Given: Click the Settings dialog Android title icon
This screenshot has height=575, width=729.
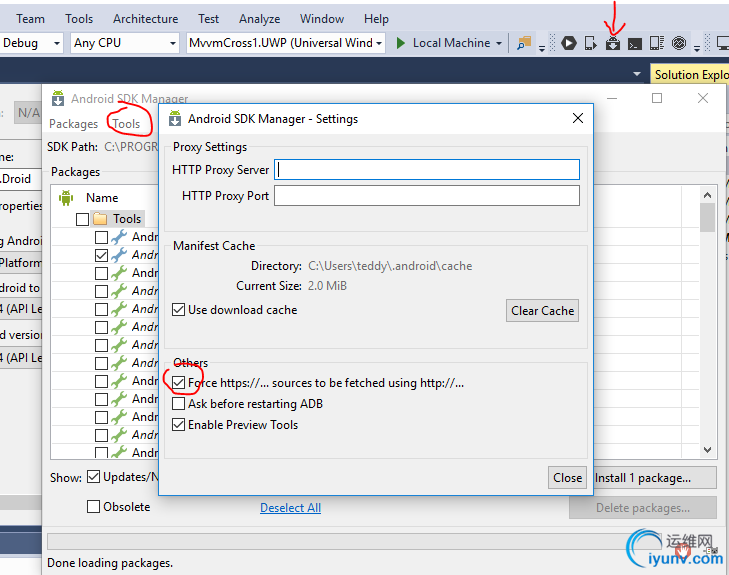Looking at the screenshot, I should click(175, 119).
